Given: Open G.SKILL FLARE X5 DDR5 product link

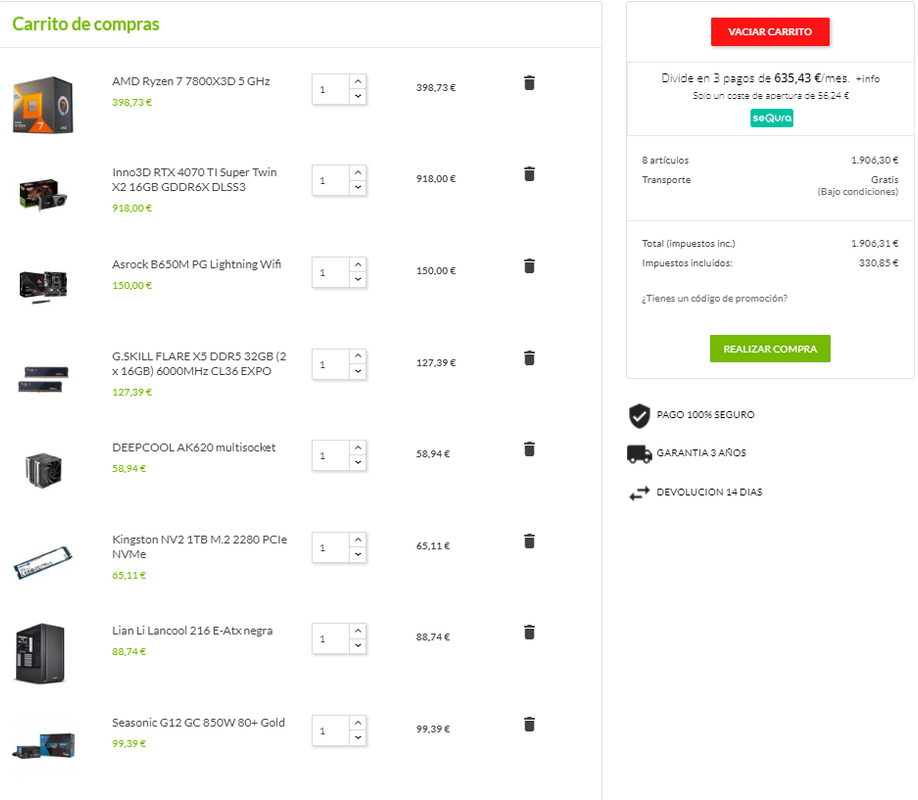Looking at the screenshot, I should [199, 364].
